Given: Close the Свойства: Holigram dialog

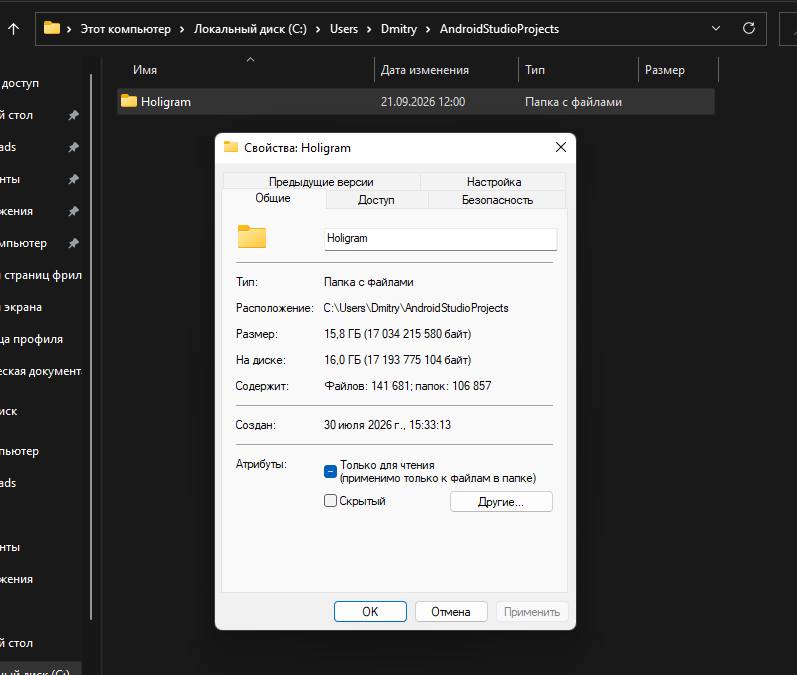Looking at the screenshot, I should tap(561, 147).
